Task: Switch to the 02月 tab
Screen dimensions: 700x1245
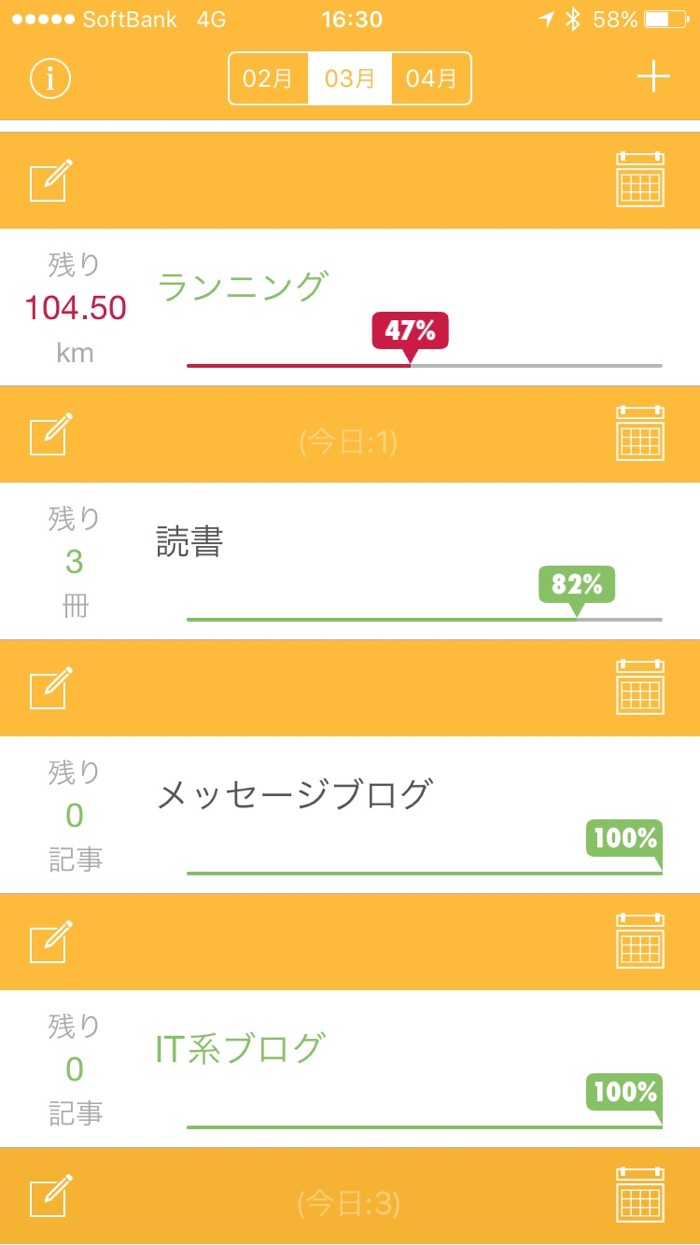Action: click(x=268, y=78)
